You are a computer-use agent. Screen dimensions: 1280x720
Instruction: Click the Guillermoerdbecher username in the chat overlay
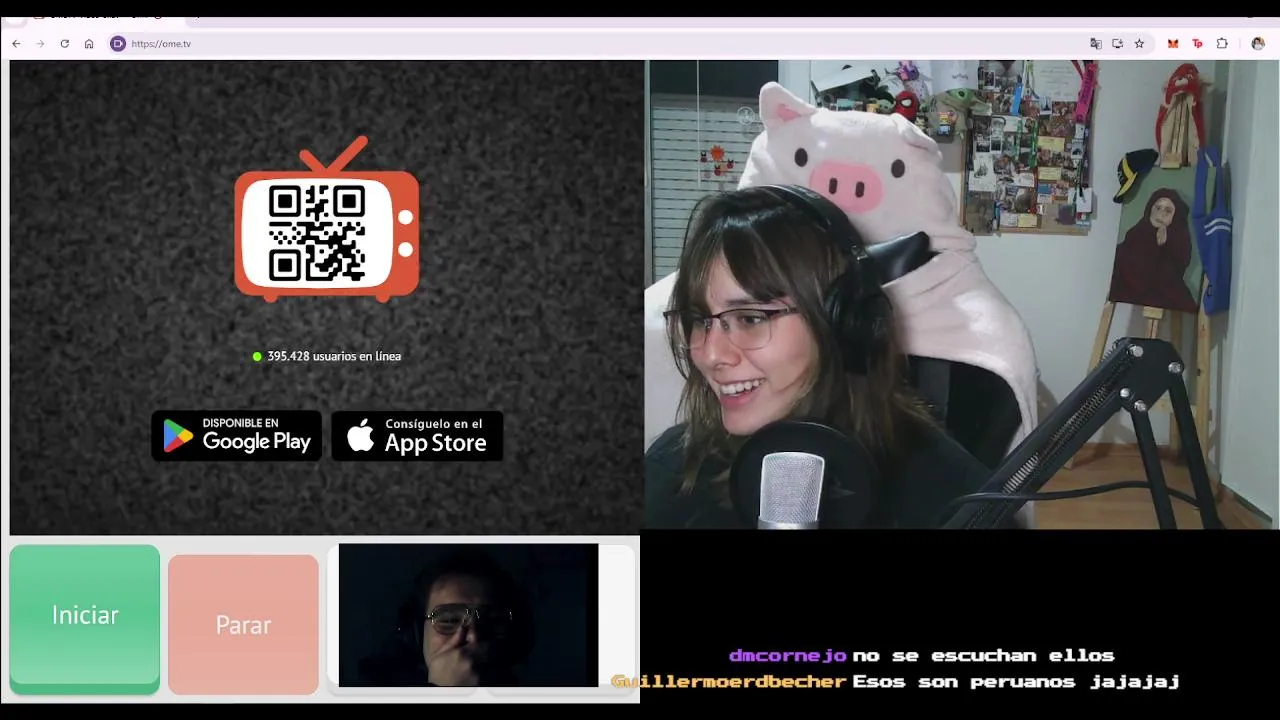[x=729, y=682]
